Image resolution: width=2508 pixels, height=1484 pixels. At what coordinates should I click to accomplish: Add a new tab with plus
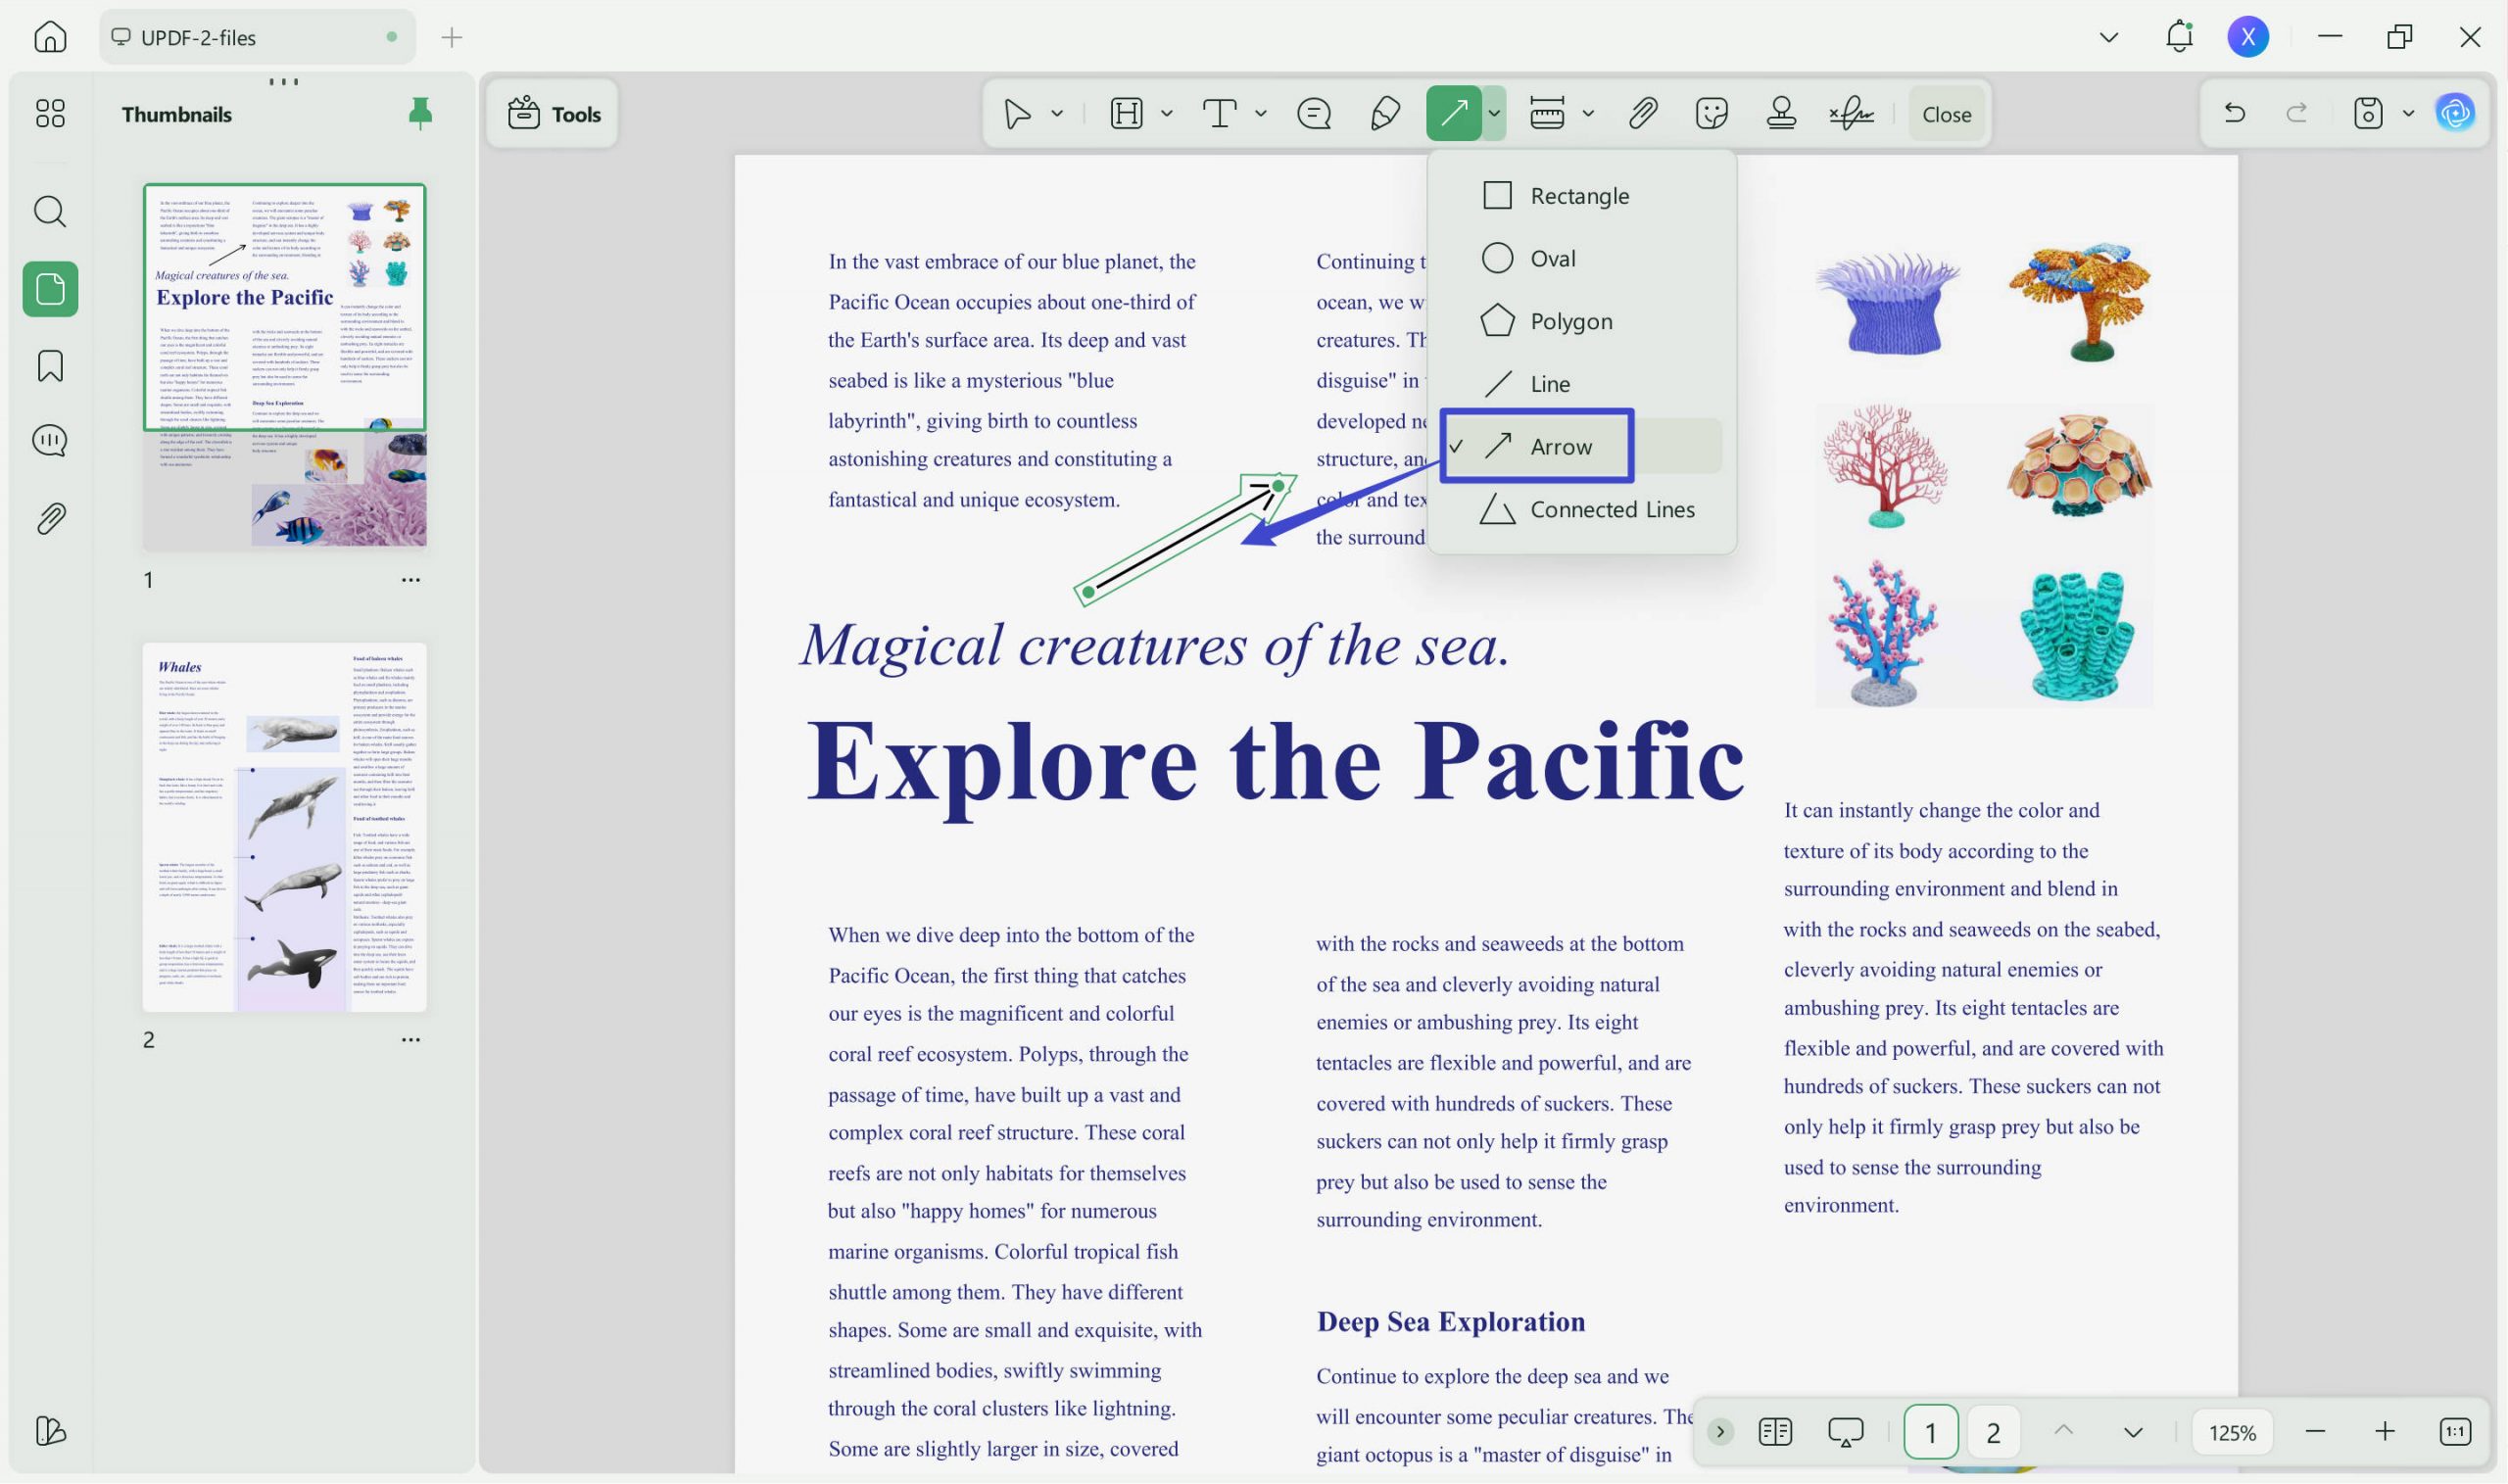452,38
